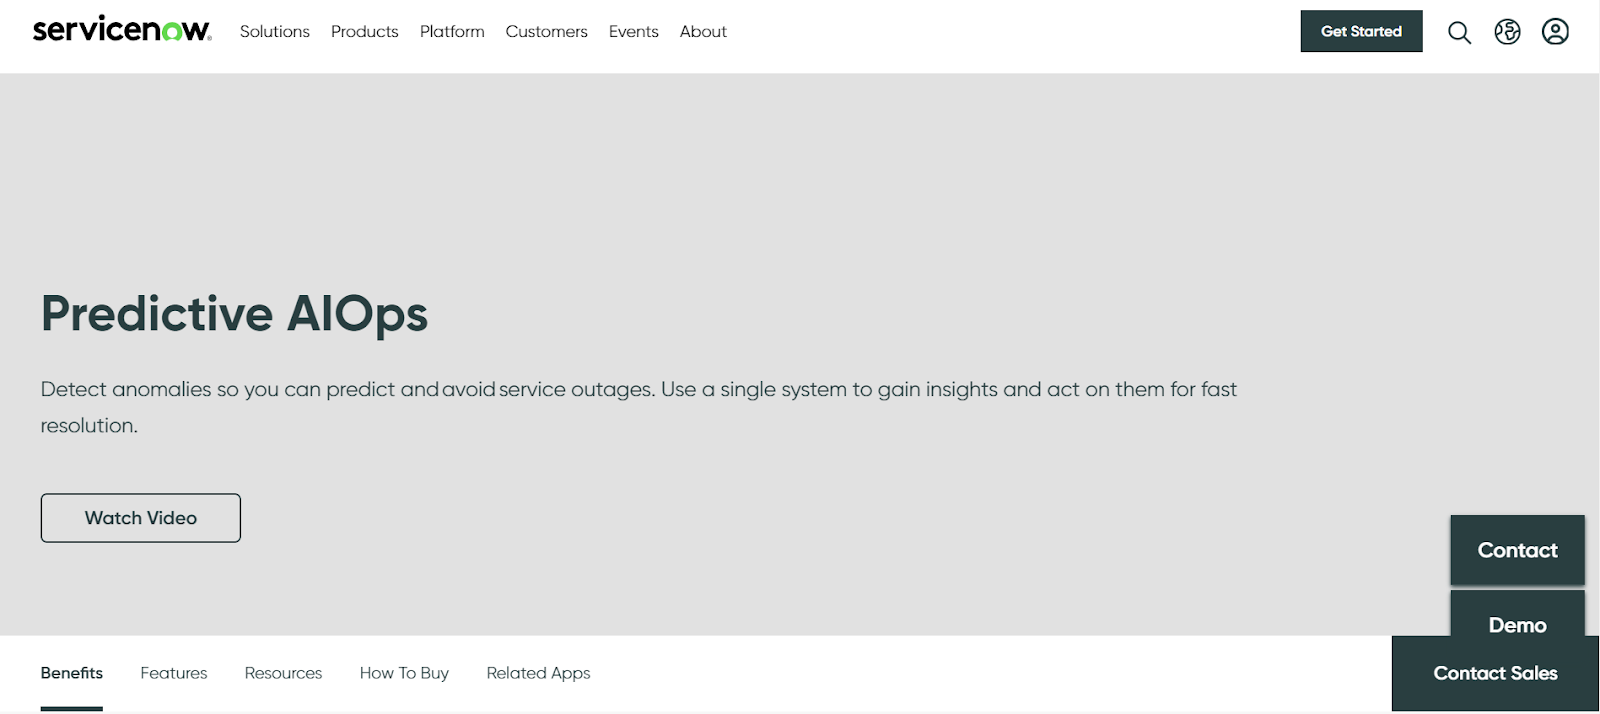Open the Platform menu
Image resolution: width=1600 pixels, height=714 pixels.
(x=452, y=32)
